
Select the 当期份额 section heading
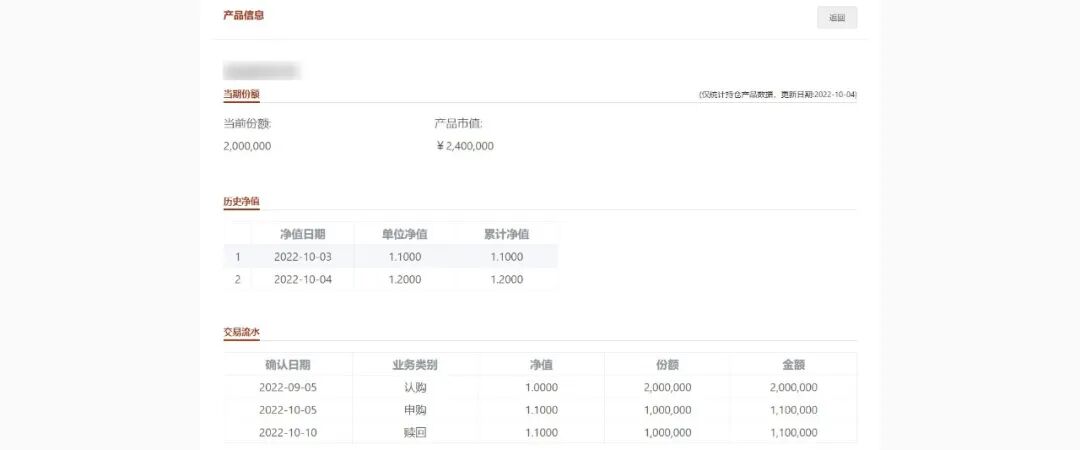click(x=241, y=94)
